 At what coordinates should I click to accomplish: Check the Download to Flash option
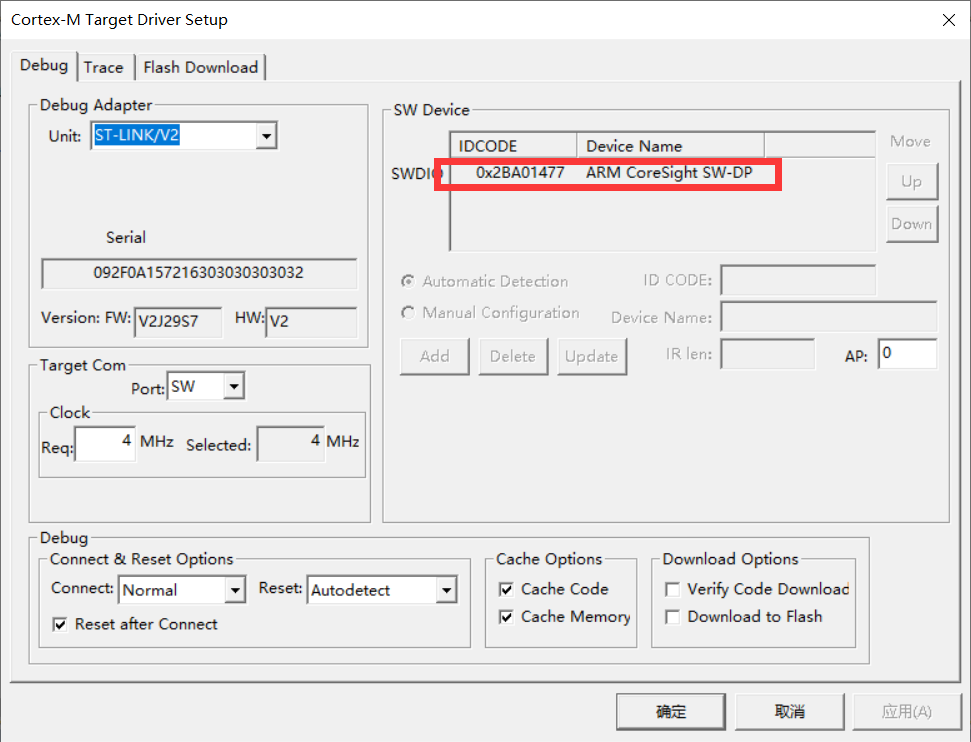[x=671, y=616]
